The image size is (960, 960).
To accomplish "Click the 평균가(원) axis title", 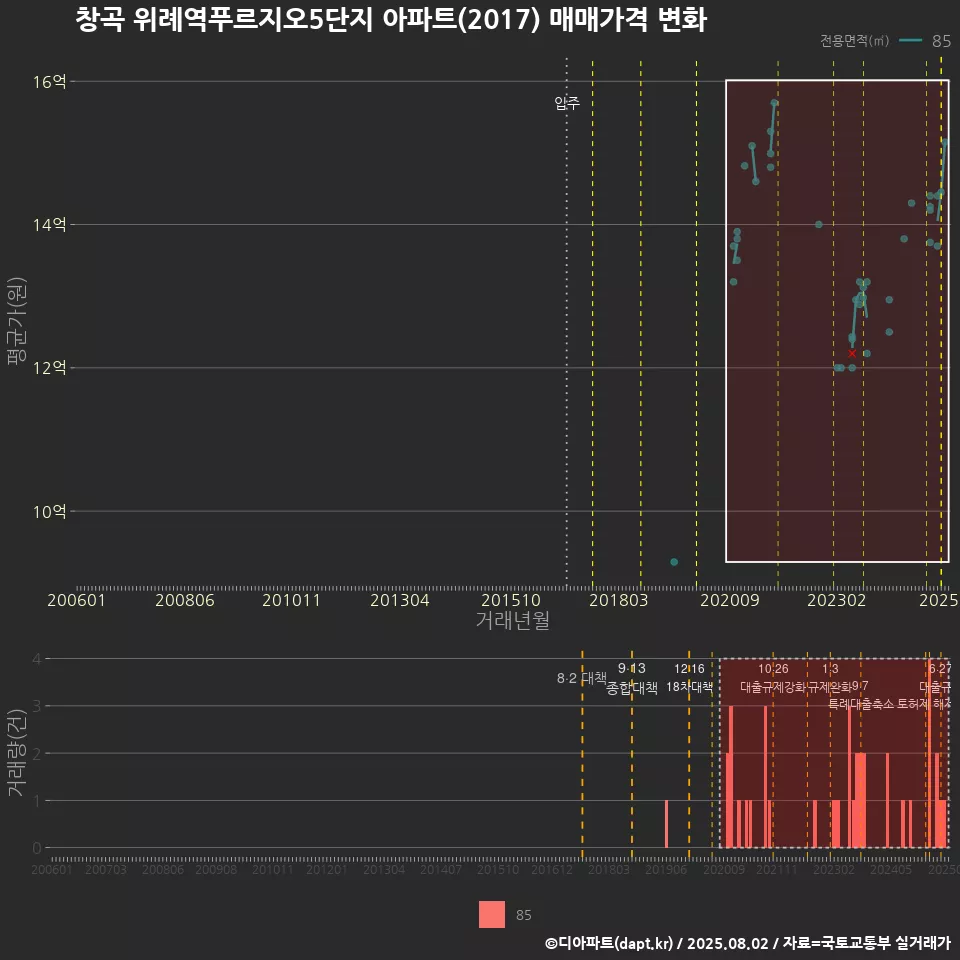I will tap(17, 321).
